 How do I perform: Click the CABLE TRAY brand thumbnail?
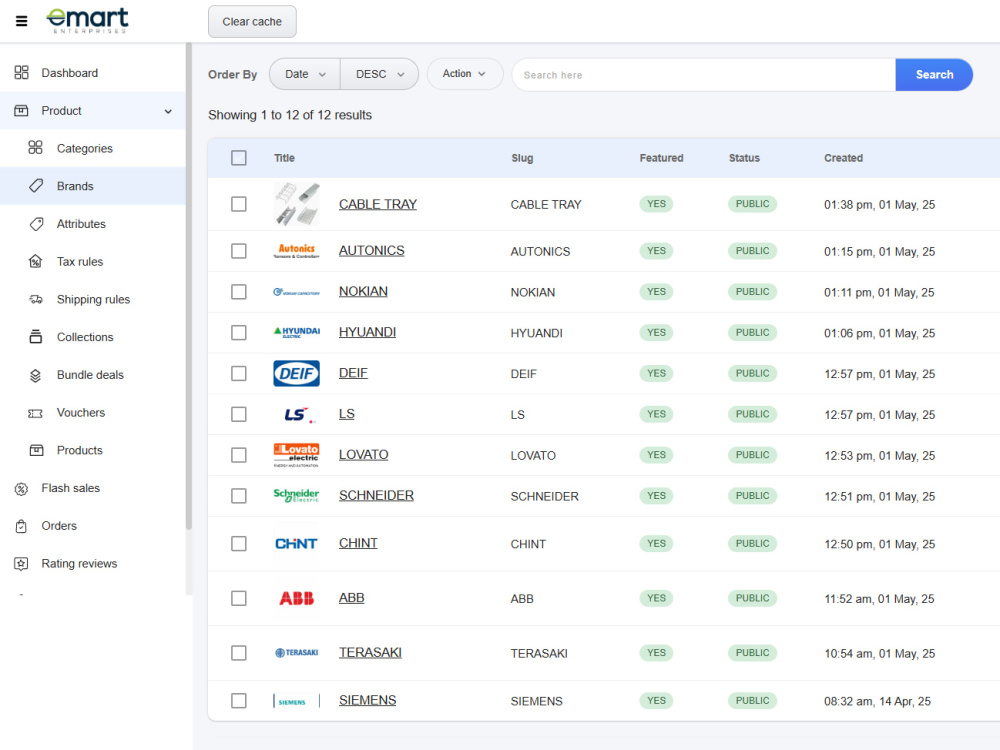point(297,204)
